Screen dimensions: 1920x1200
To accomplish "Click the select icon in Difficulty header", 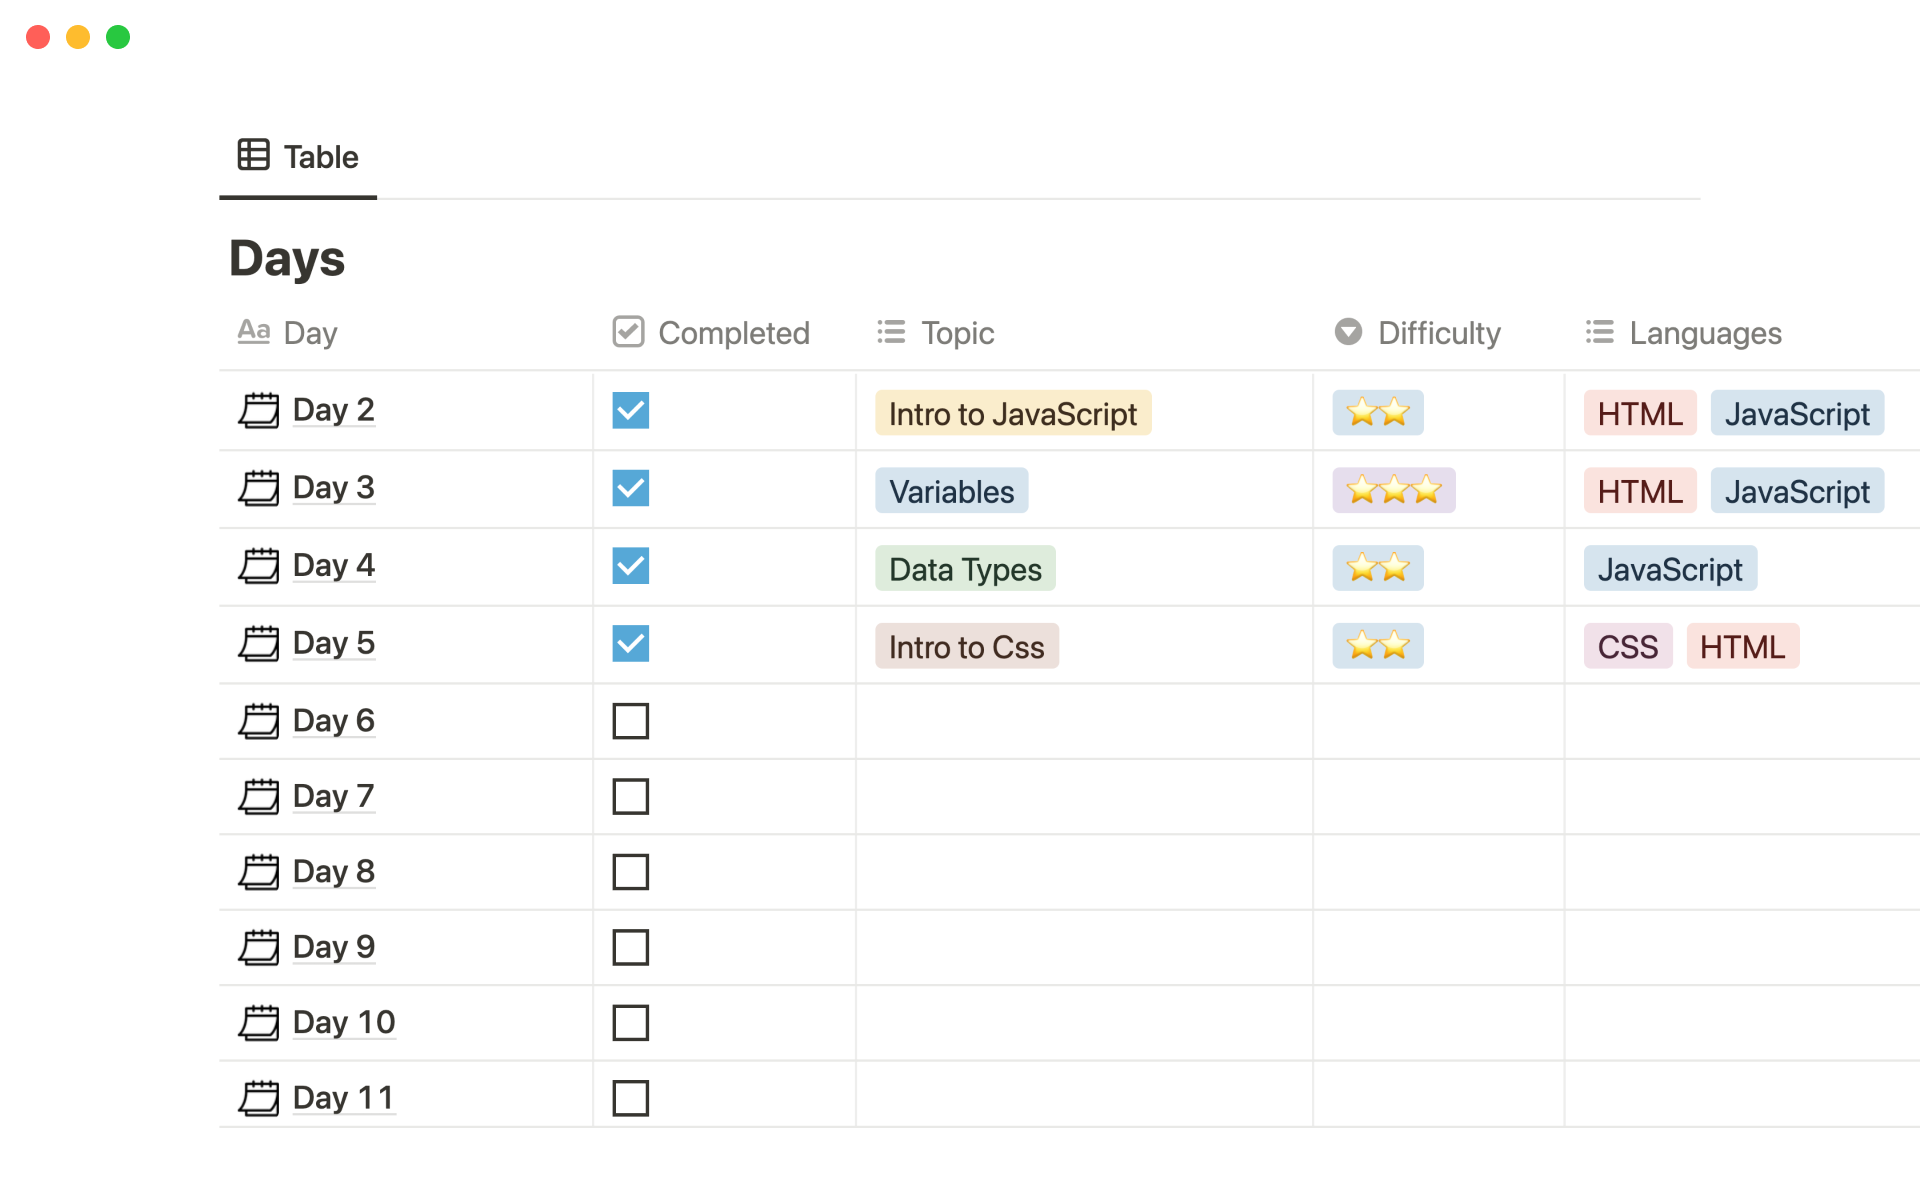I will point(1348,332).
